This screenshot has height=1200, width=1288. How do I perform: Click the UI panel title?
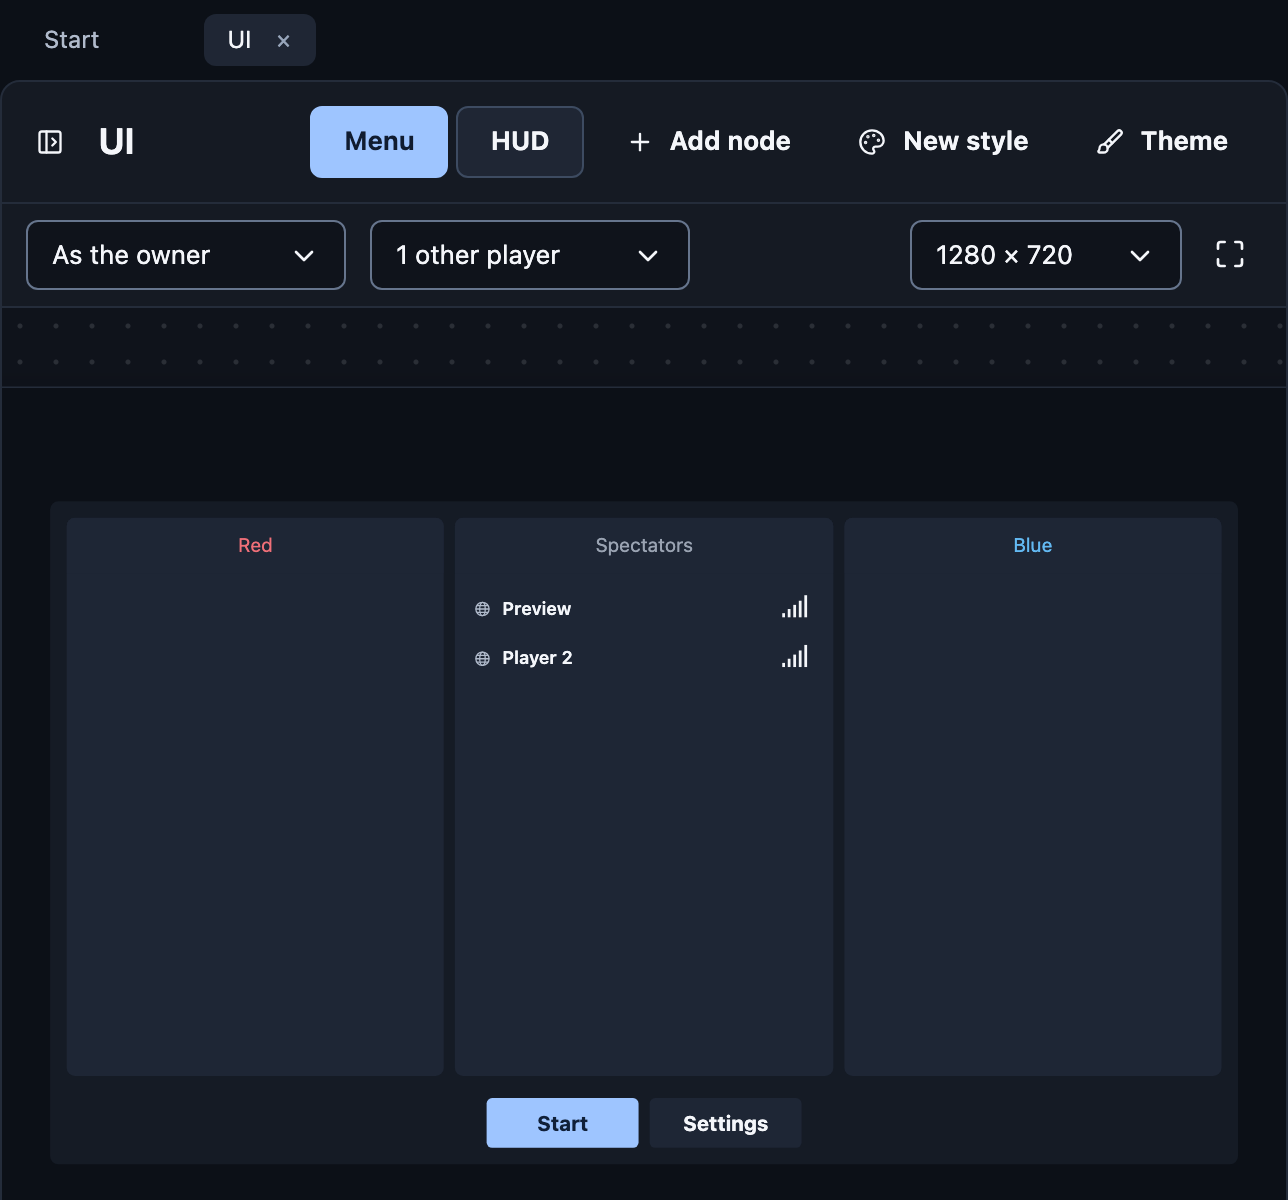tap(117, 142)
